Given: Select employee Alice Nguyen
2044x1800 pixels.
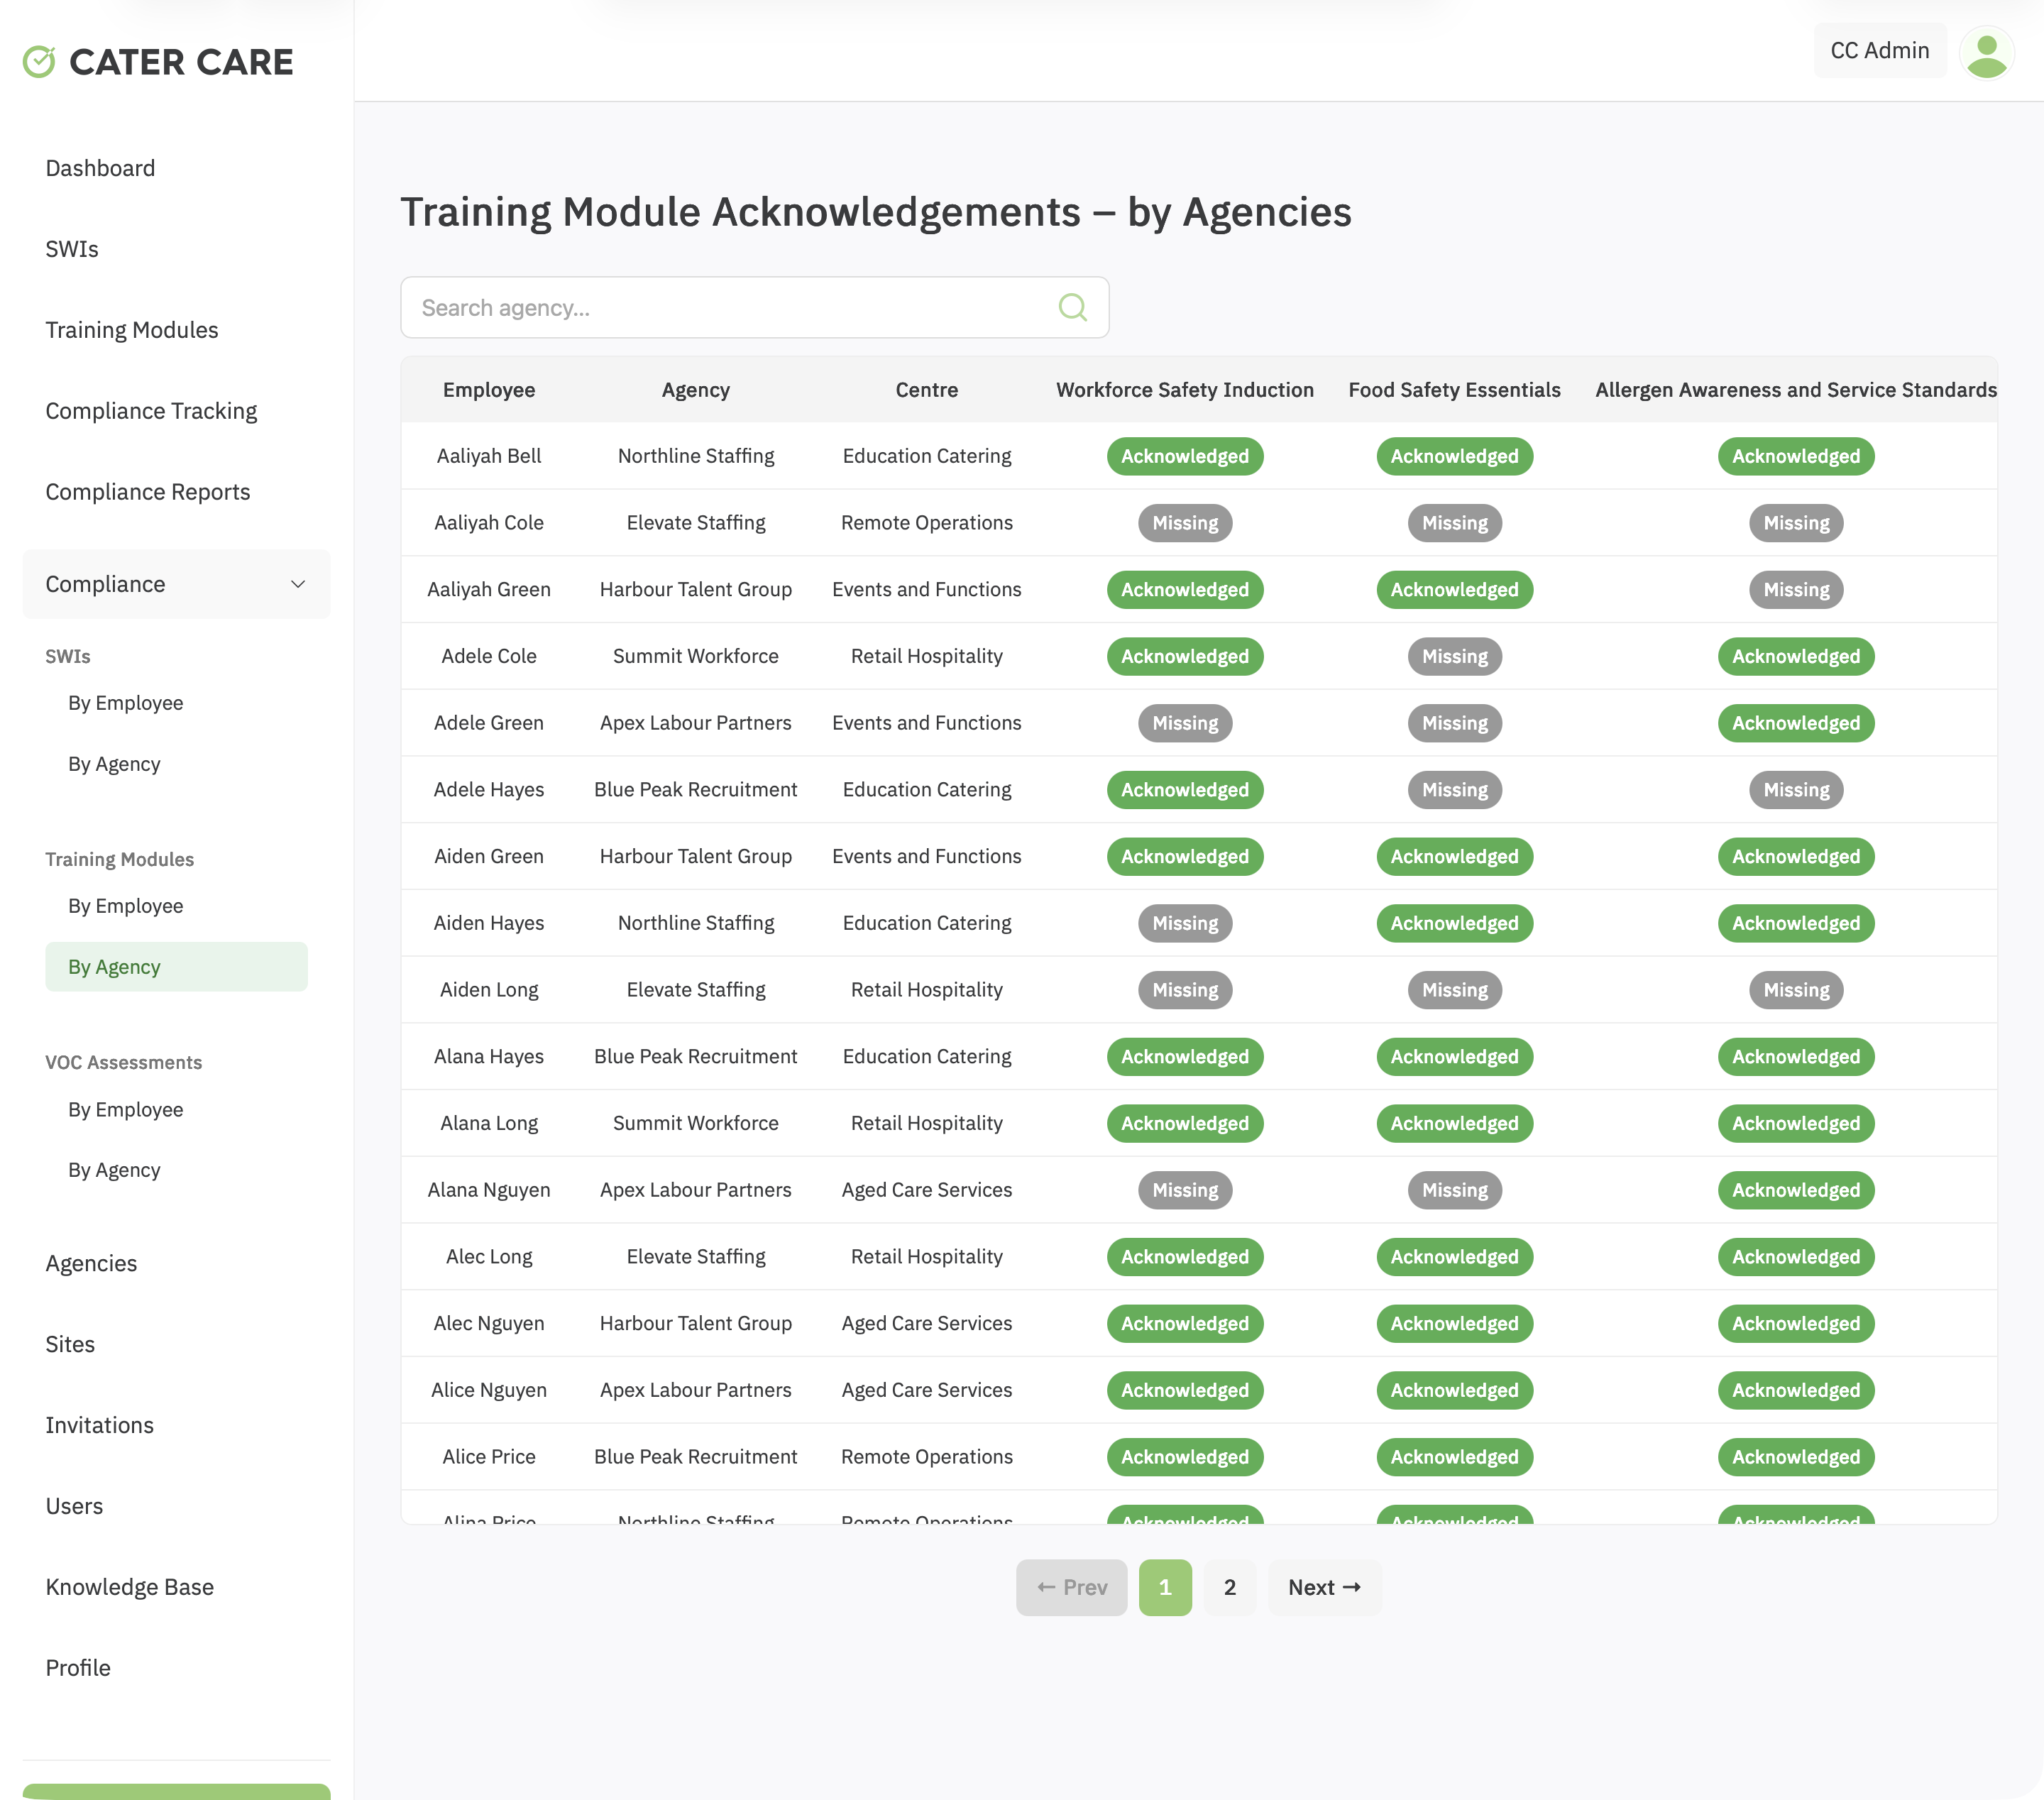Looking at the screenshot, I should pyautogui.click(x=489, y=1390).
